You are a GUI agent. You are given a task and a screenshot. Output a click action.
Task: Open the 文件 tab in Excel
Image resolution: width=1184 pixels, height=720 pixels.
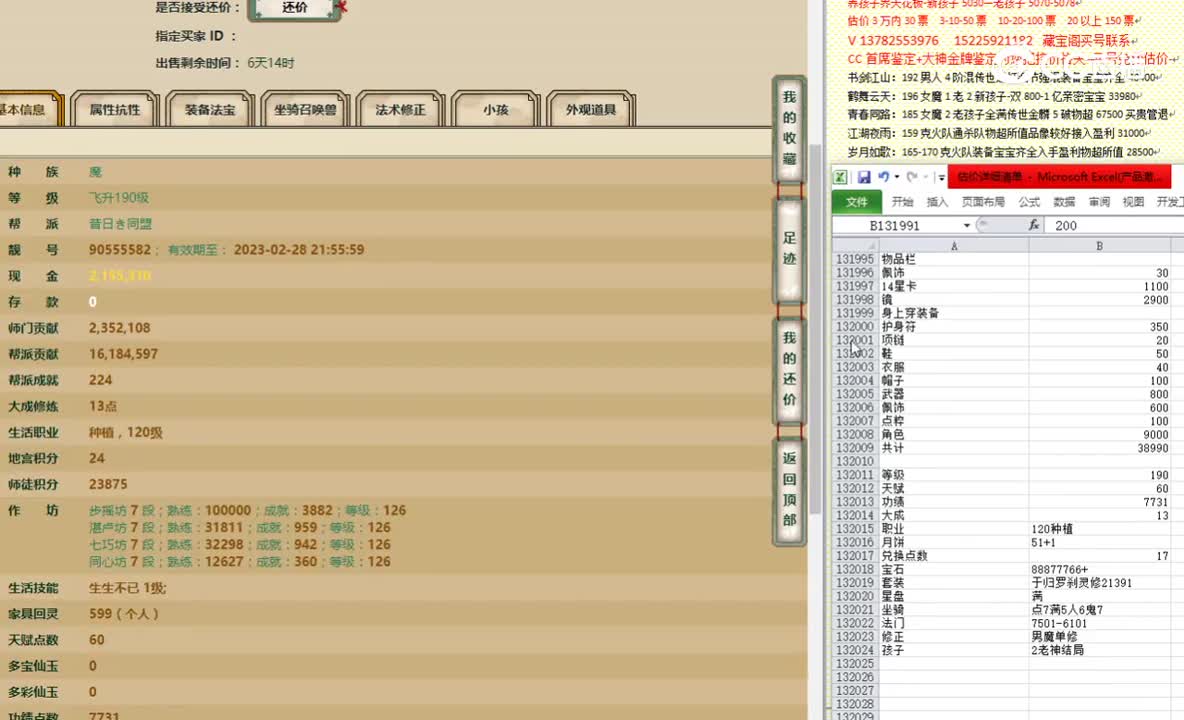coord(856,202)
